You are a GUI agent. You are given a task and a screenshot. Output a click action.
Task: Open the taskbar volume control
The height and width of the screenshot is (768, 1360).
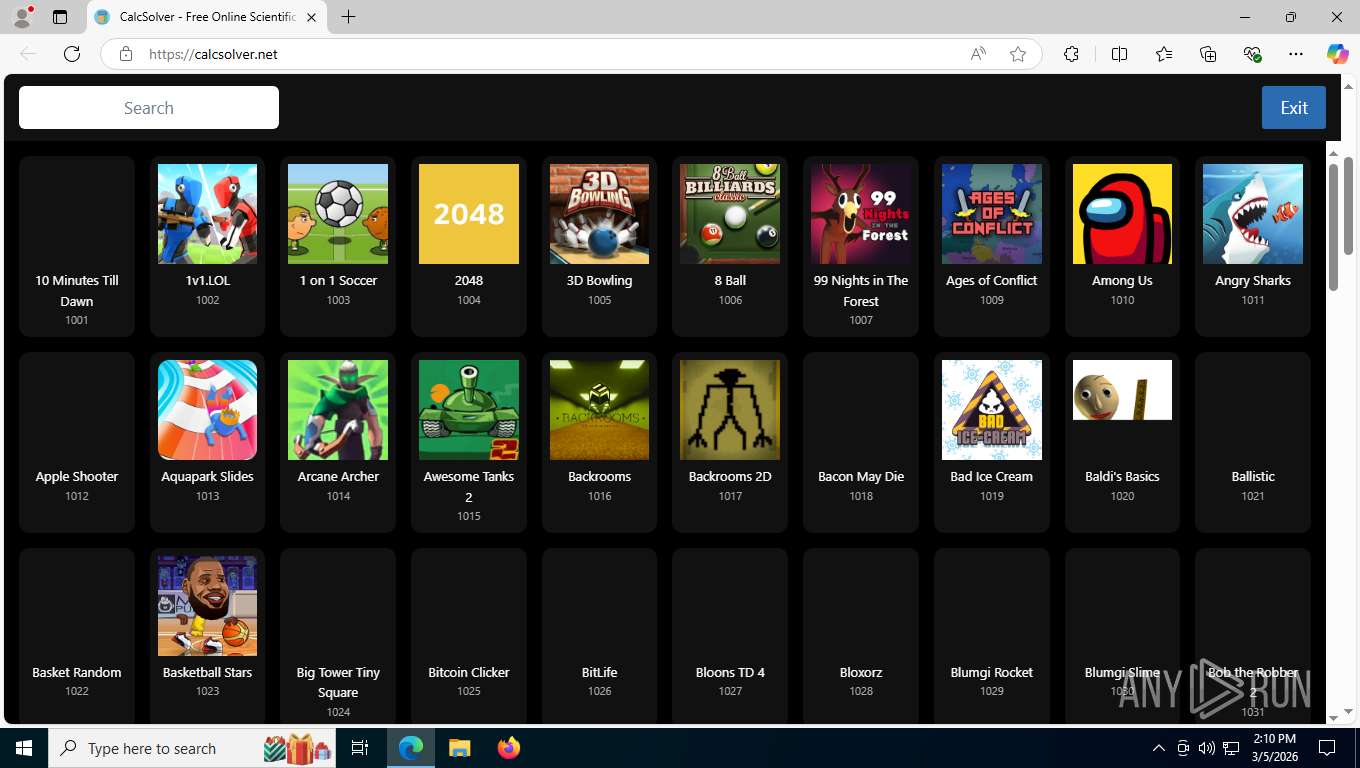1207,748
